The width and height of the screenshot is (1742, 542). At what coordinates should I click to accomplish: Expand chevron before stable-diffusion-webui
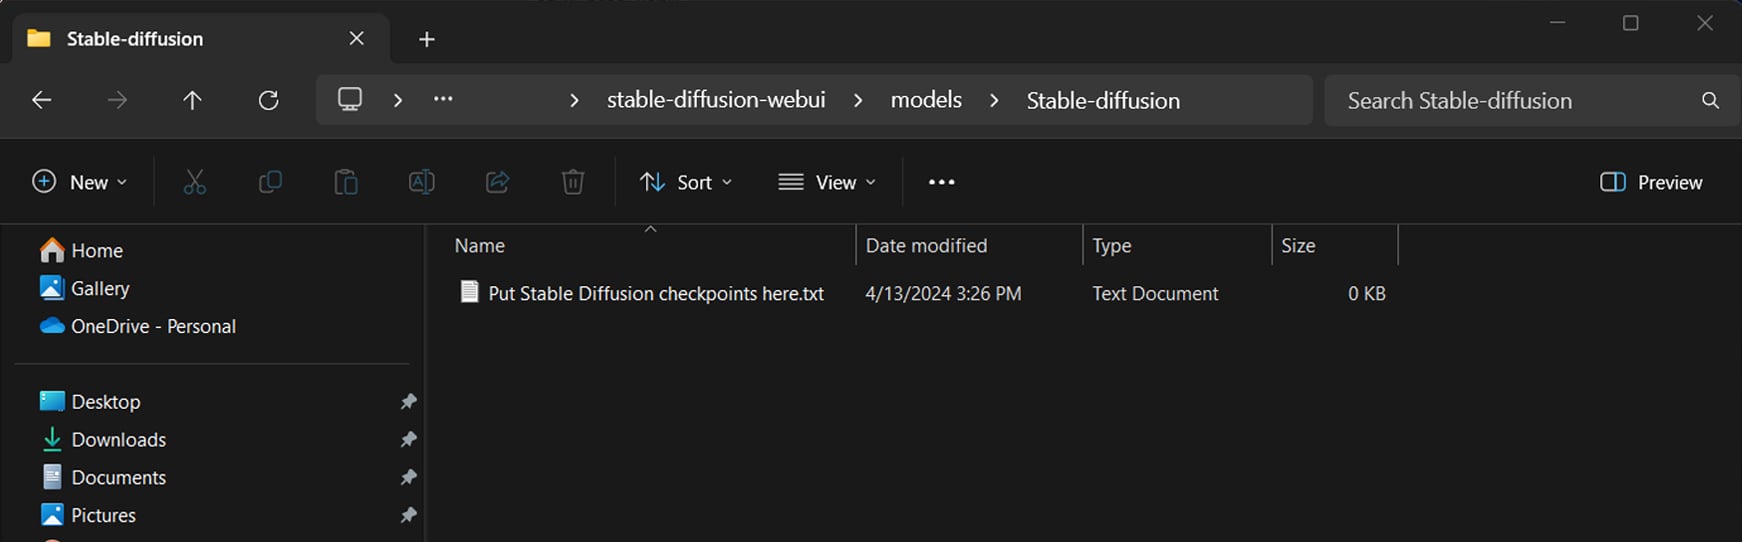pos(574,100)
